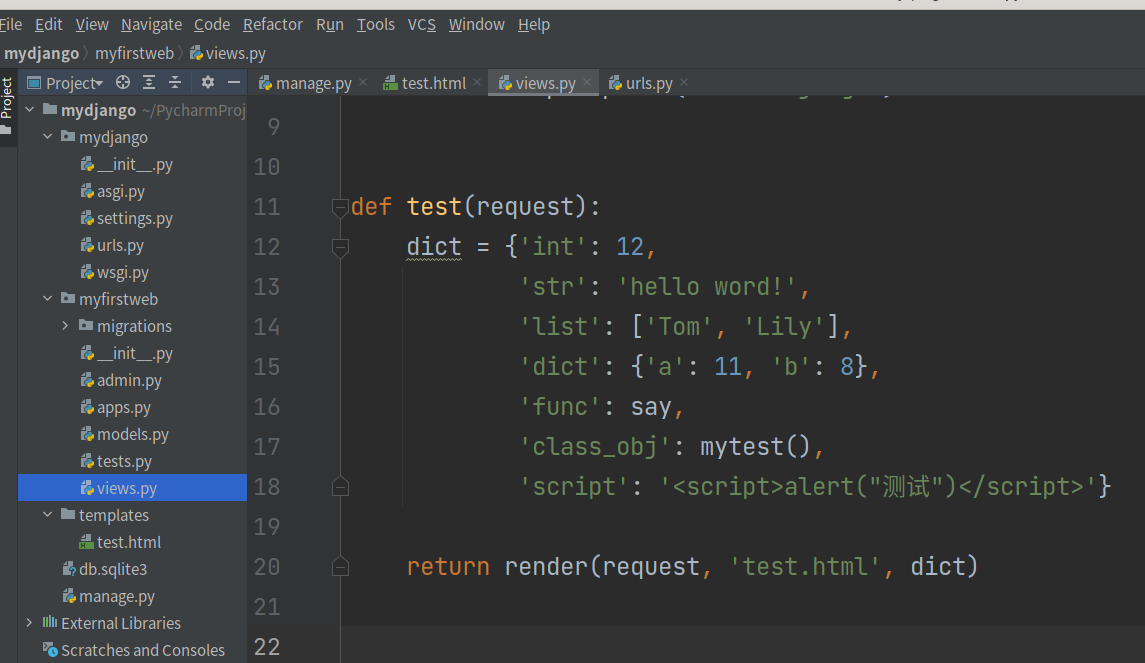Open the Help menu
This screenshot has width=1145, height=663.
point(534,25)
